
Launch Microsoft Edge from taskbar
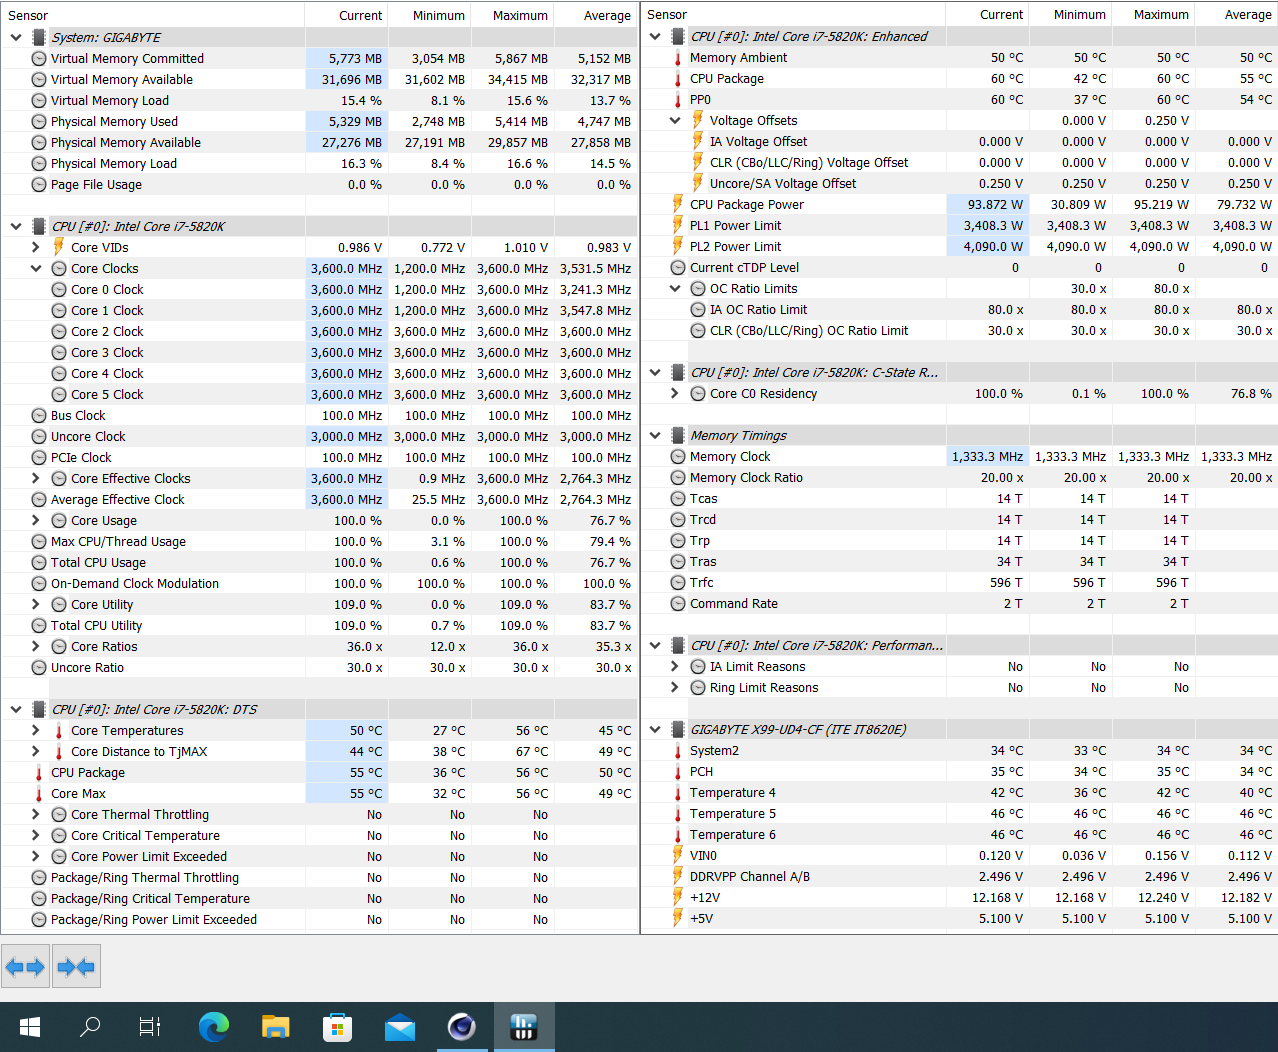click(213, 1026)
